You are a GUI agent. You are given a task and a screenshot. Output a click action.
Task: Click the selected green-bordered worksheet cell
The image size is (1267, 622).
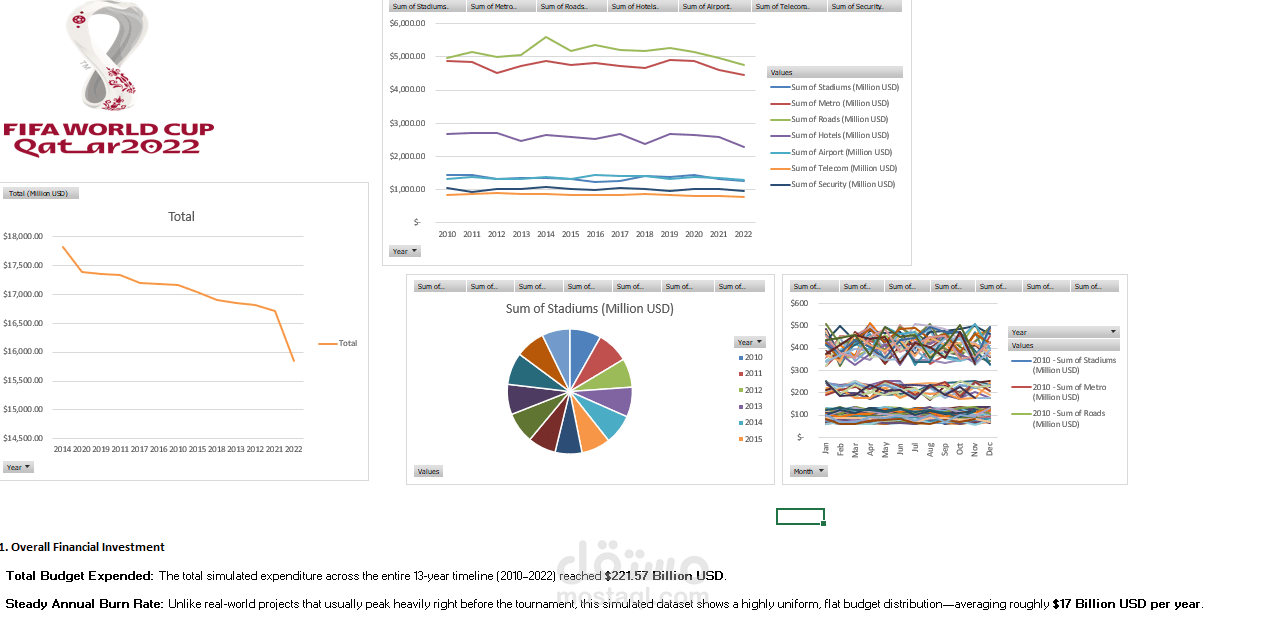800,516
